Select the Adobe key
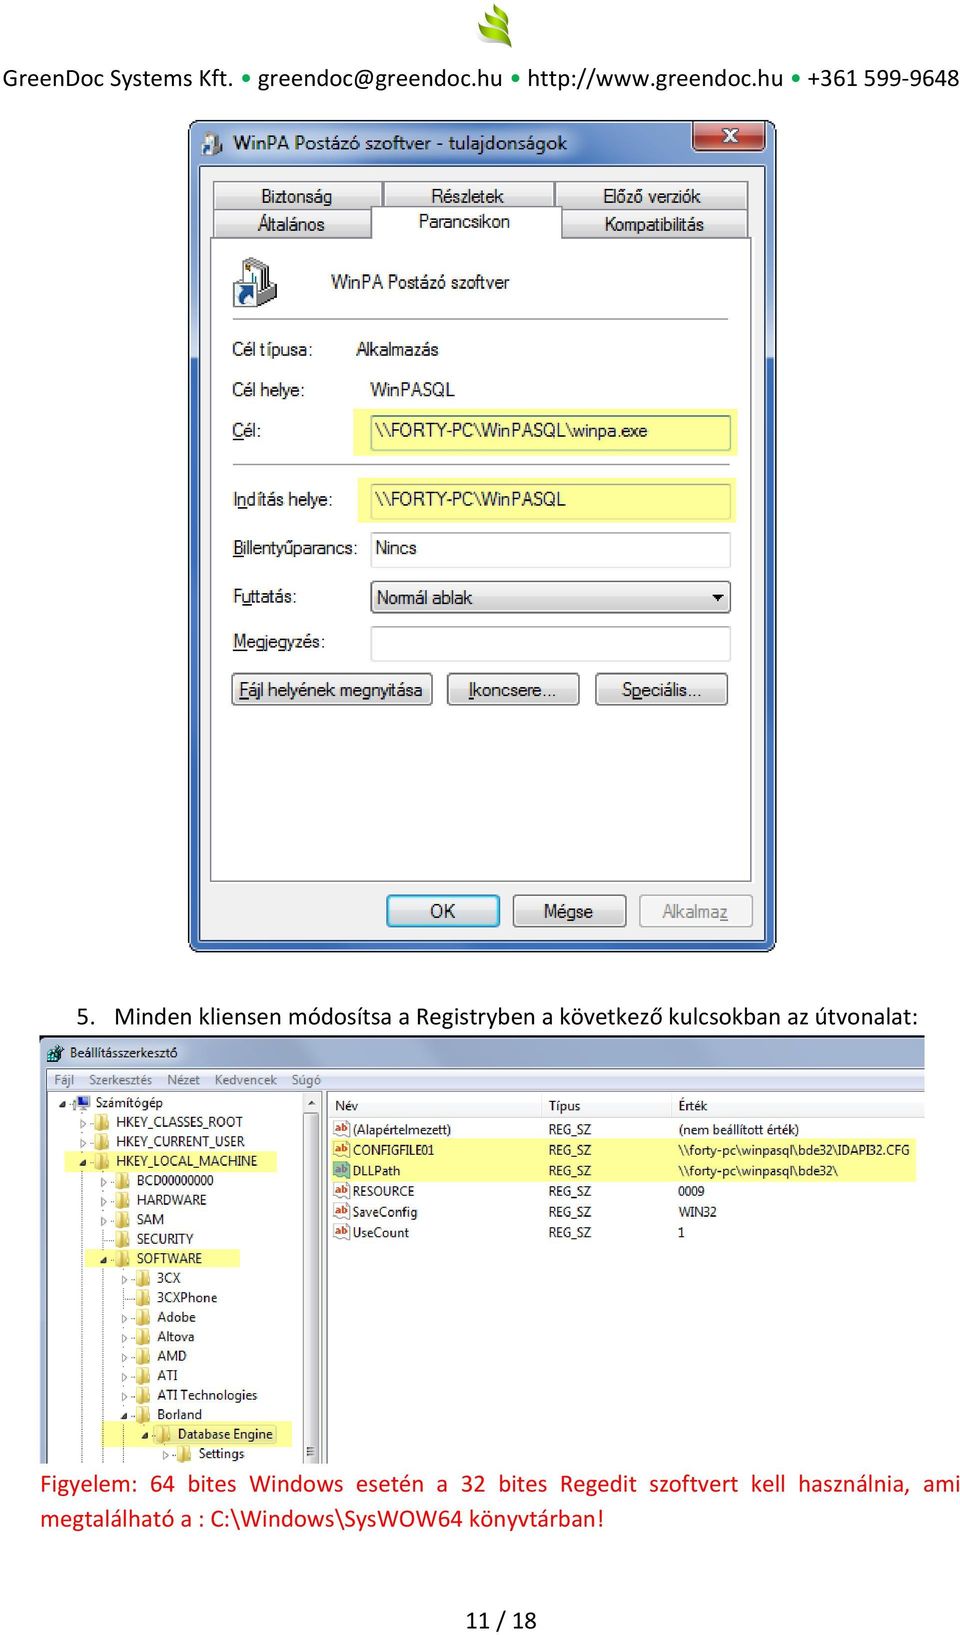The width and height of the screenshot is (960, 1635). tap(176, 1317)
